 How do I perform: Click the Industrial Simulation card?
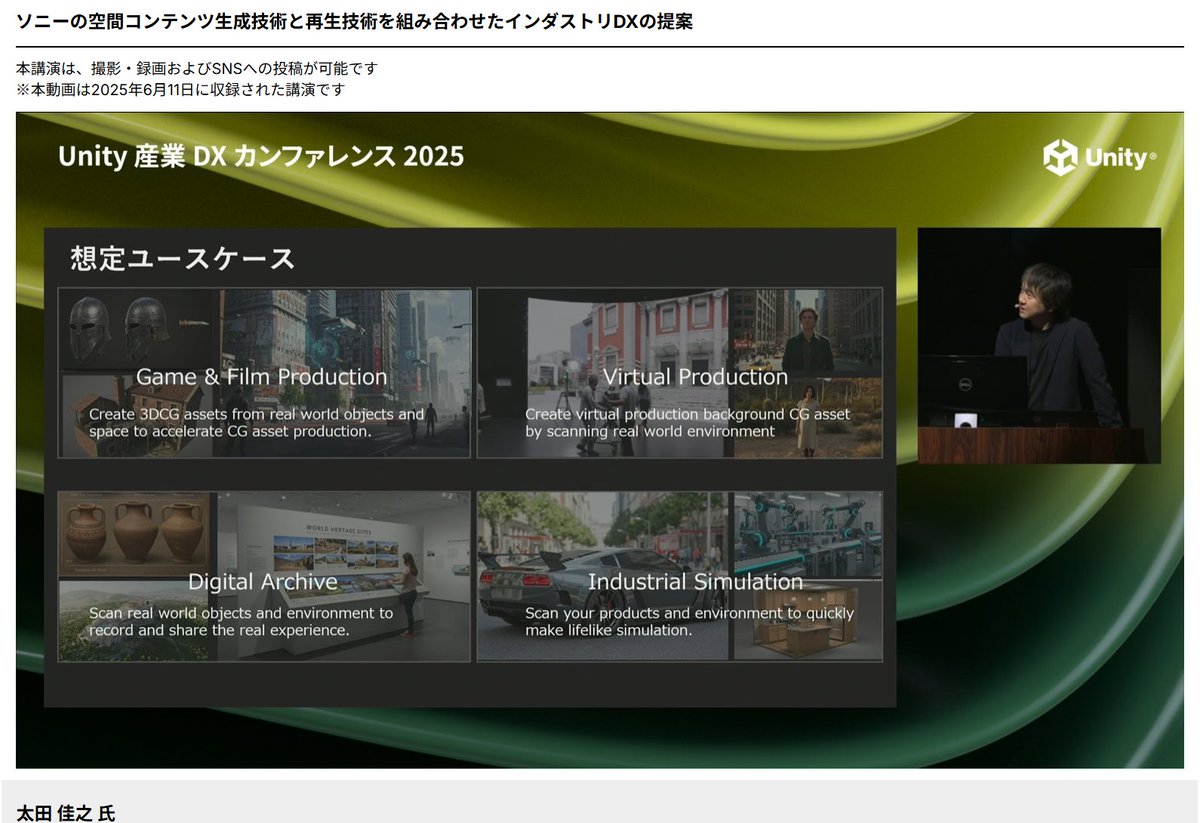(x=680, y=576)
